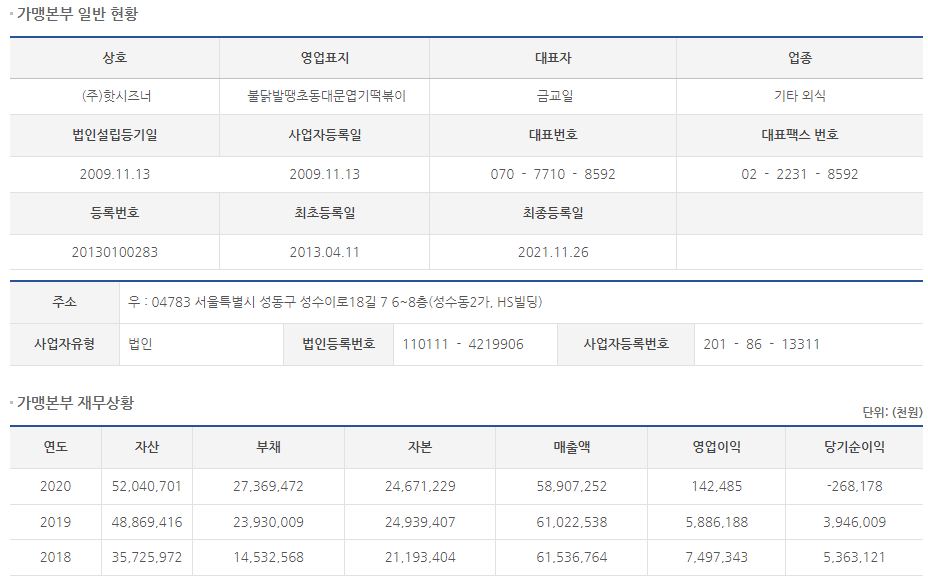
Task: Select representative name 금교일
Action: click(x=554, y=96)
